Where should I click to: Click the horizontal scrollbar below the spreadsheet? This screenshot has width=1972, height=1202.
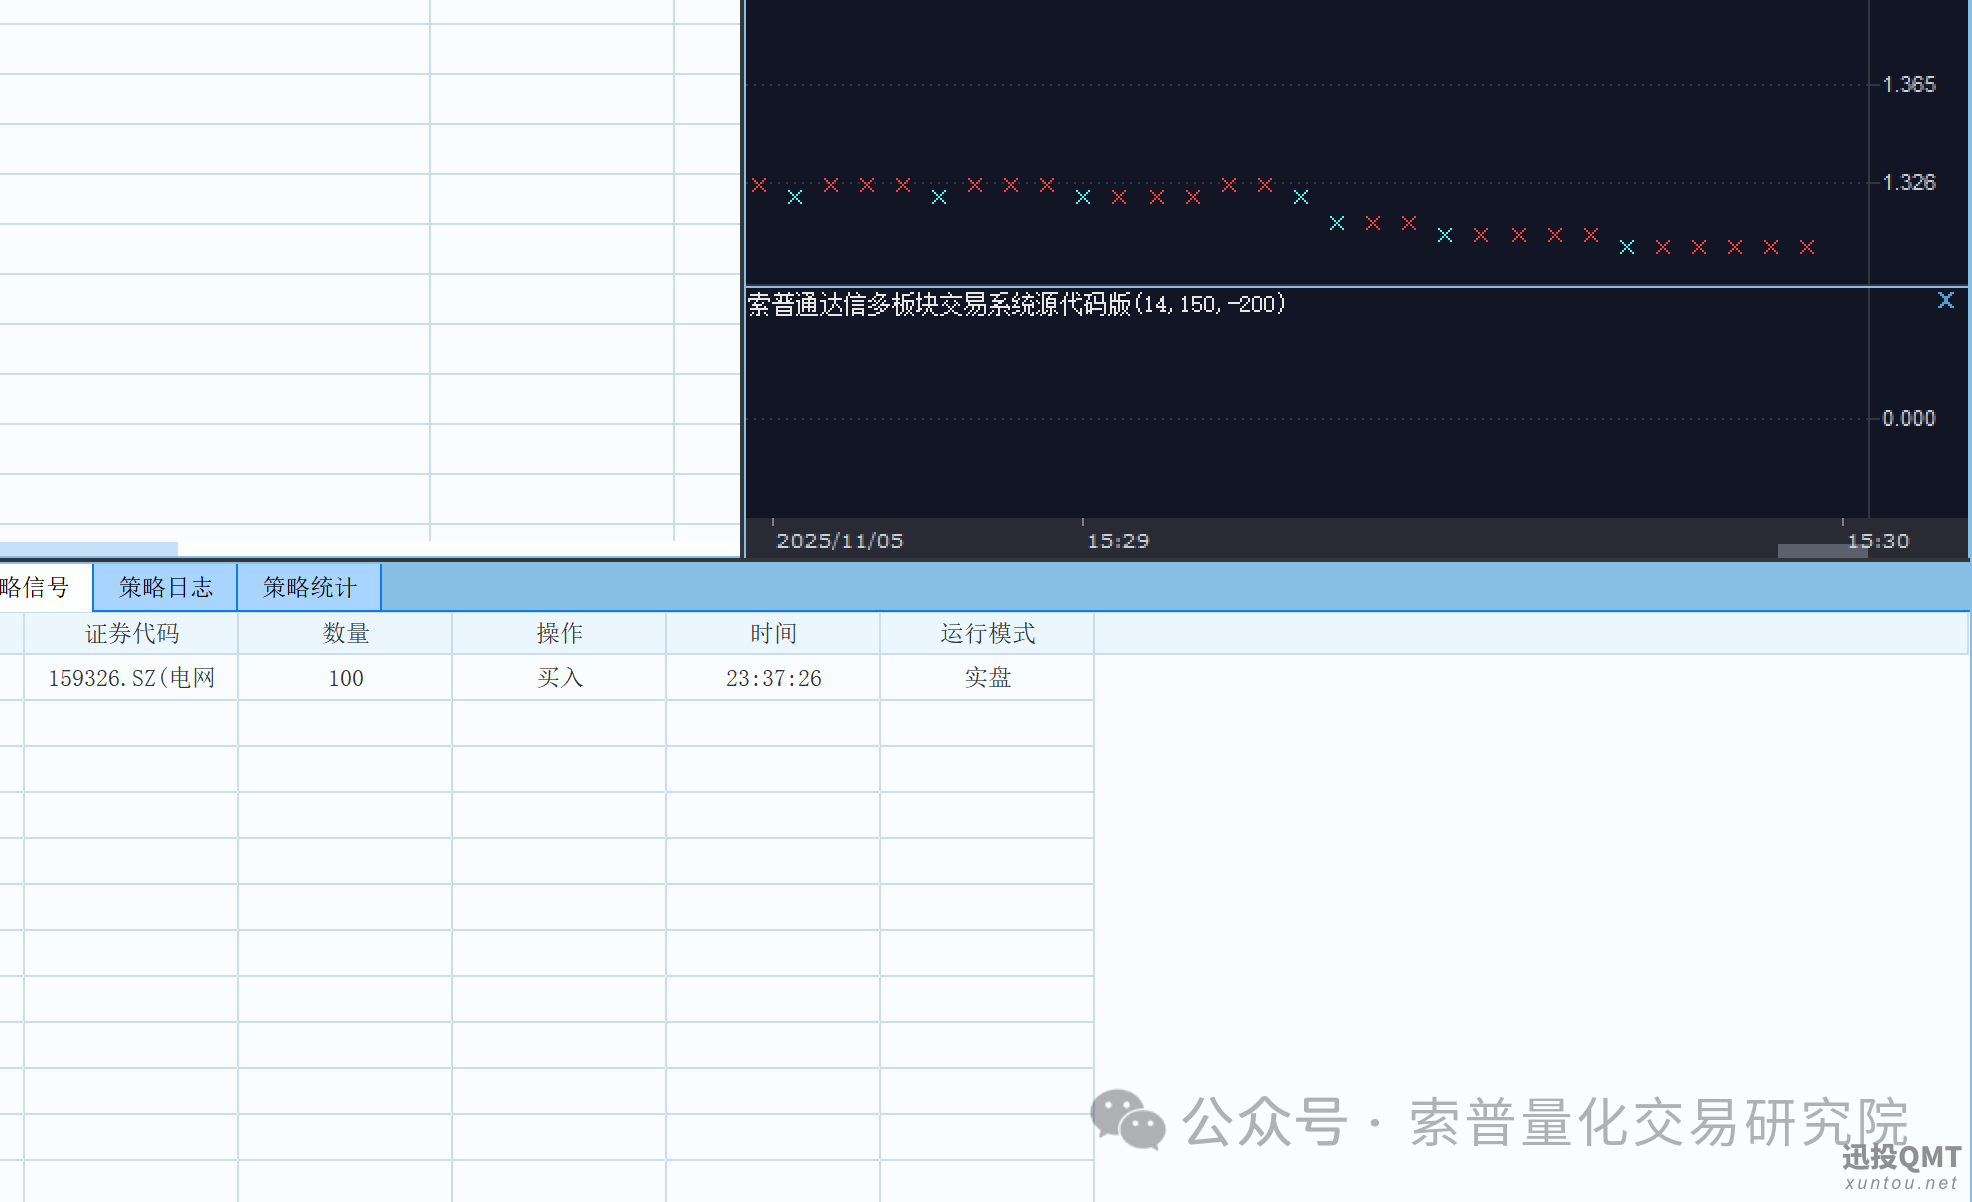pyautogui.click(x=88, y=547)
